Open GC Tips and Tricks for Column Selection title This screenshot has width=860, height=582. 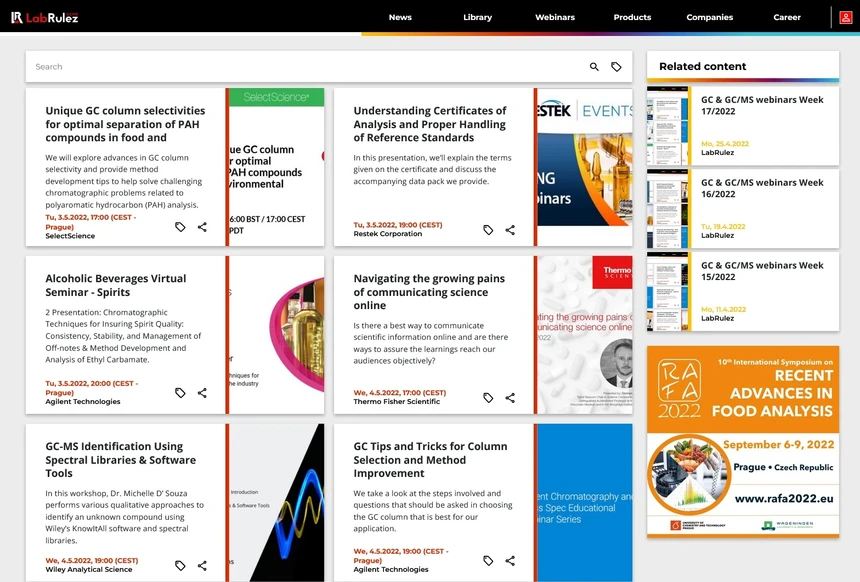[x=431, y=460]
